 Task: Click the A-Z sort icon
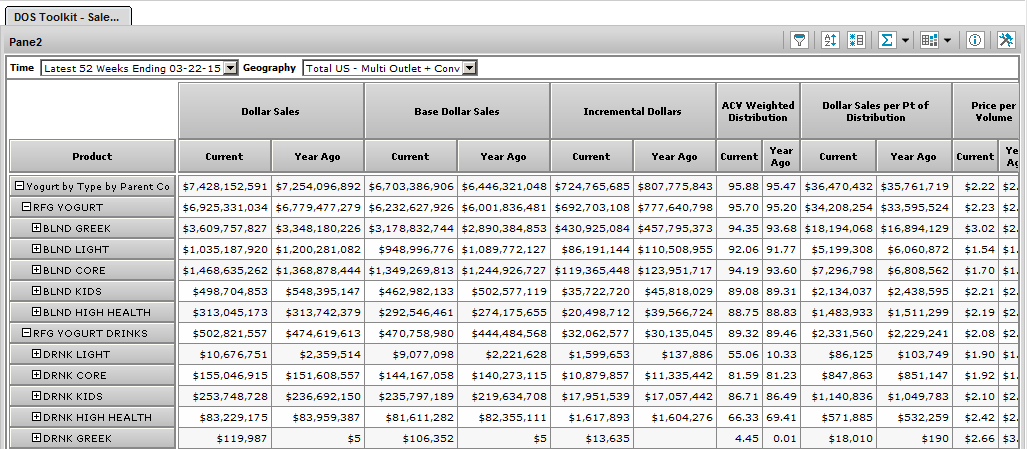tap(829, 40)
